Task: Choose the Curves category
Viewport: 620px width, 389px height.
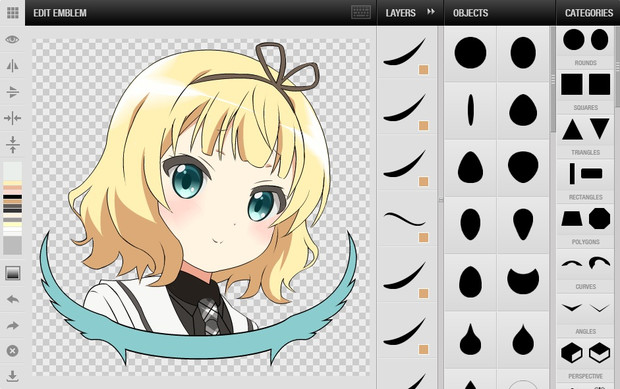Action: click(586, 271)
